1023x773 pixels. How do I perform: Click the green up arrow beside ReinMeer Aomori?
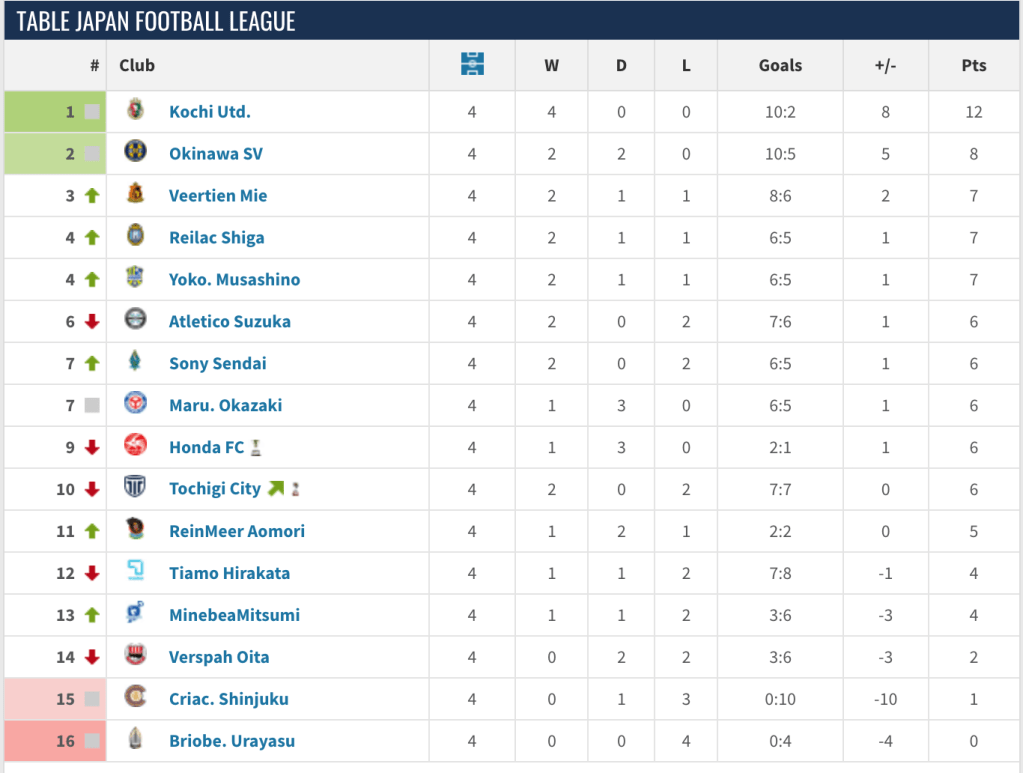pyautogui.click(x=92, y=532)
